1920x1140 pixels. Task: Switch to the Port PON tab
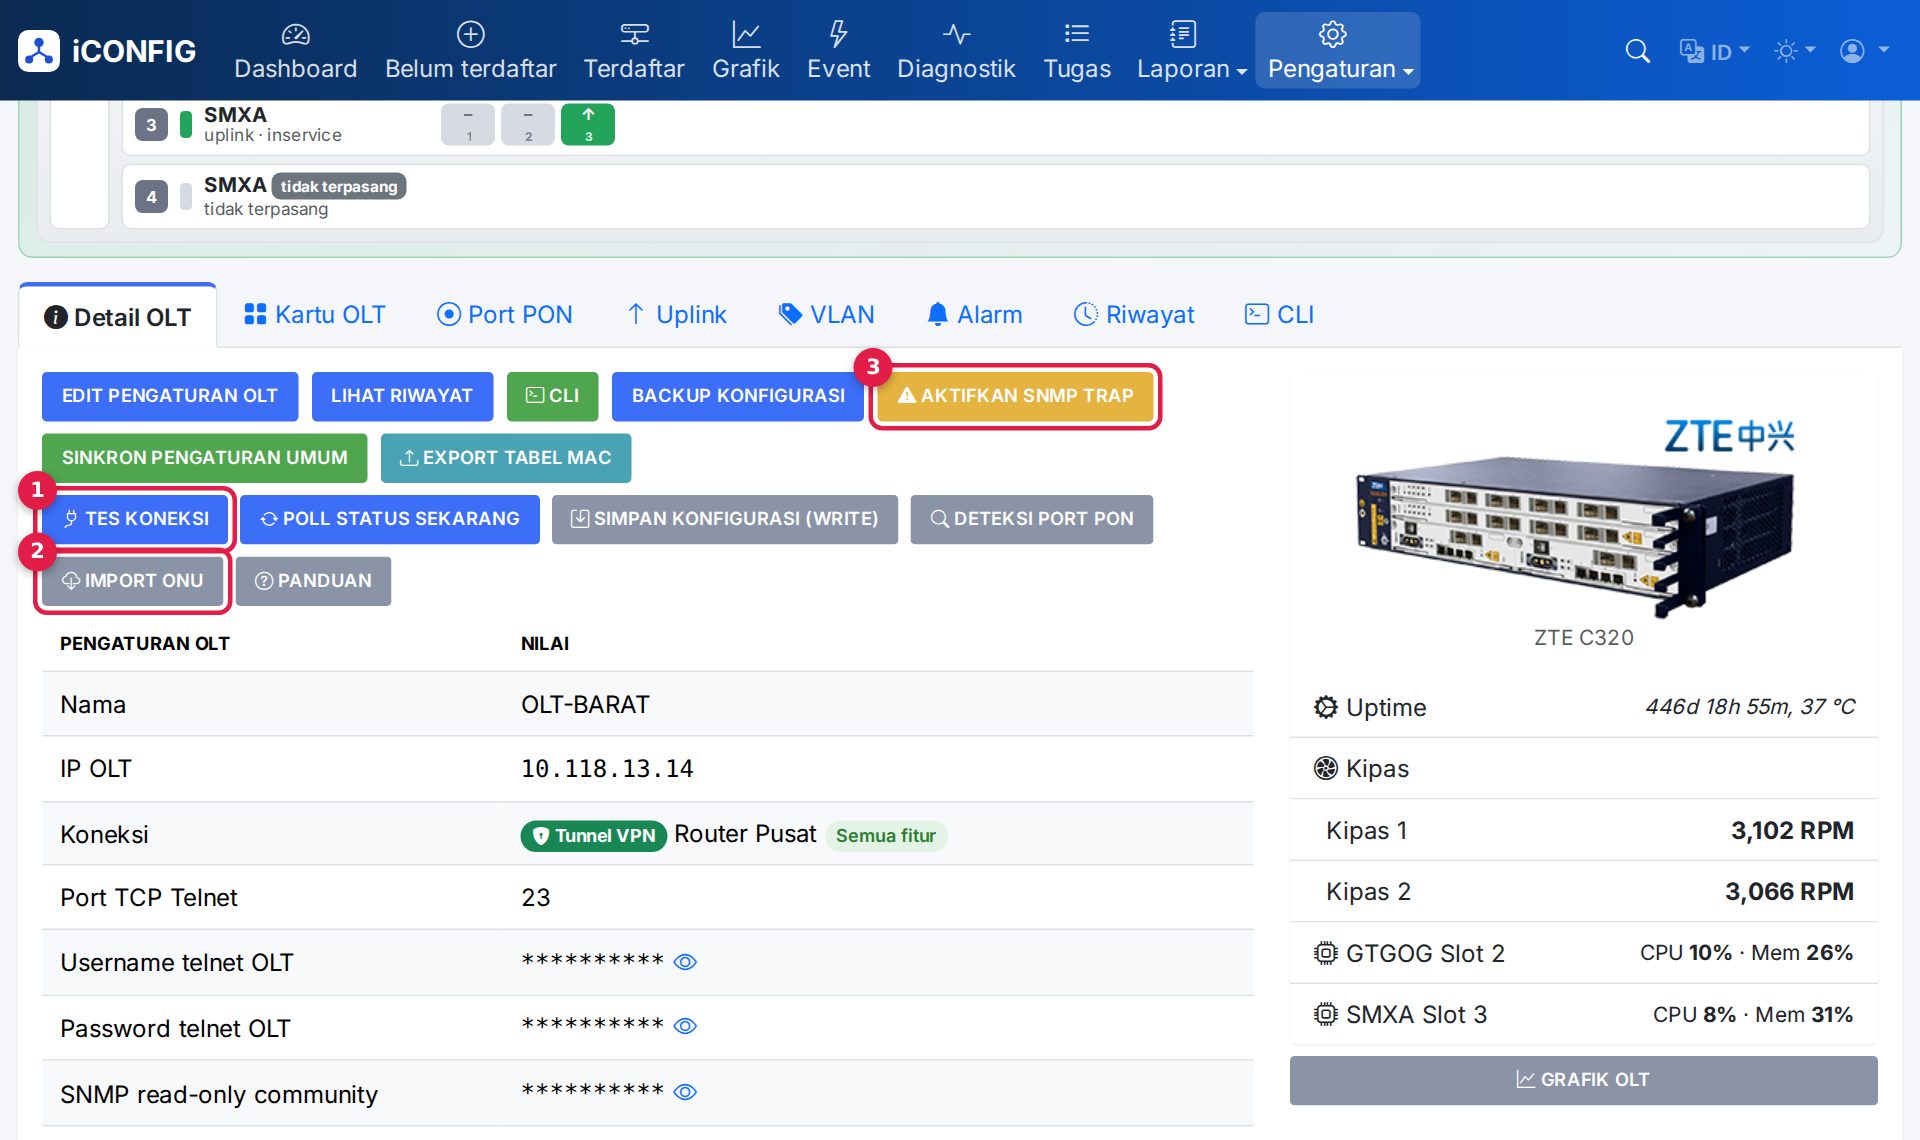tap(505, 315)
